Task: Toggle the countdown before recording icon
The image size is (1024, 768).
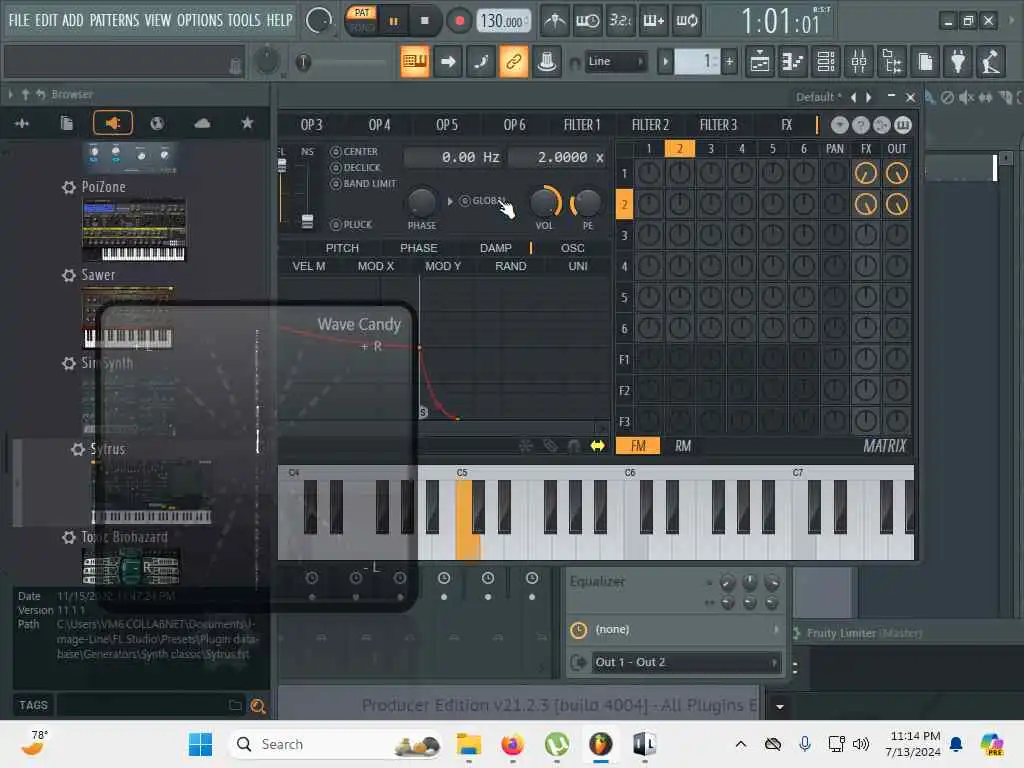Action: [620, 21]
